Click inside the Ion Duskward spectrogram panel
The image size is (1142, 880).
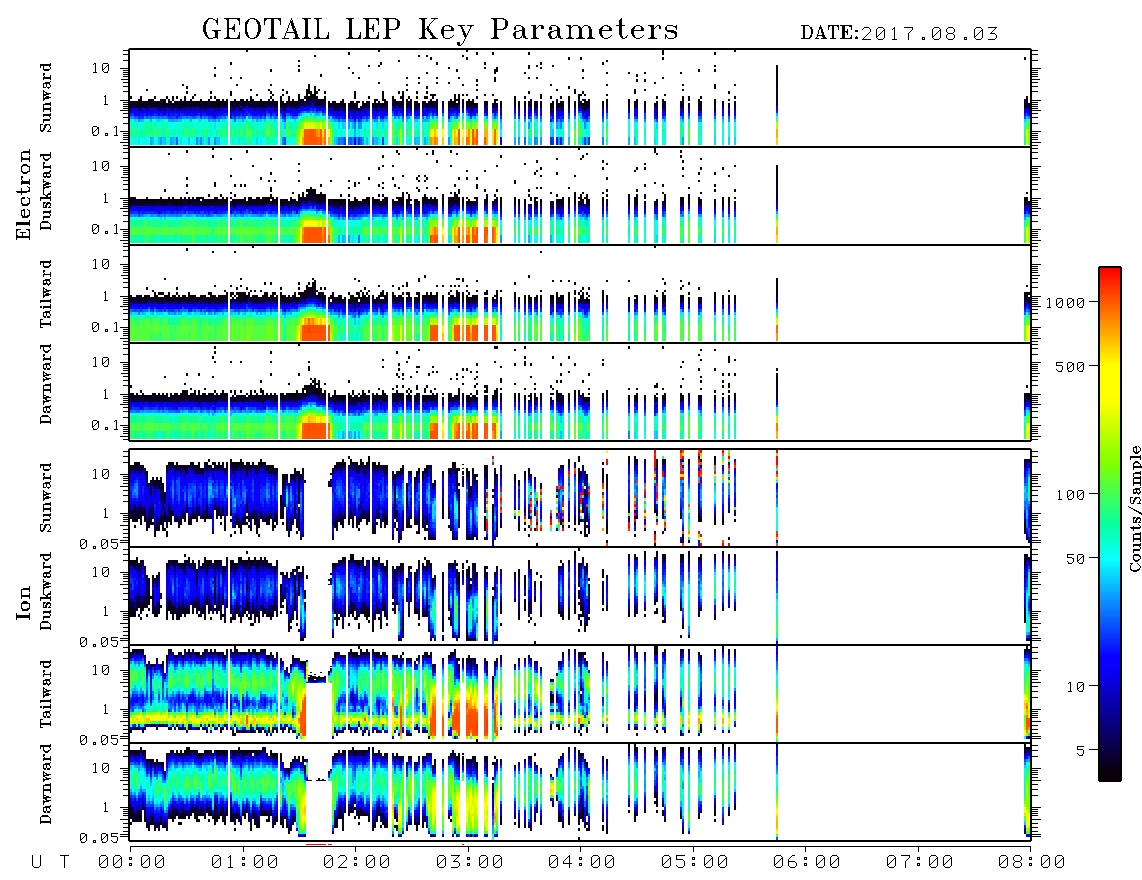[x=580, y=596]
